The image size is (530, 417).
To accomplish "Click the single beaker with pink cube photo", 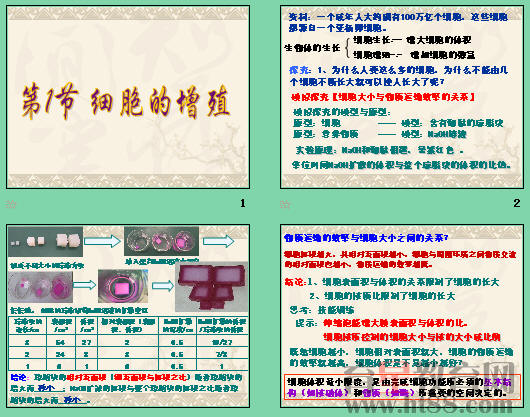I will (123, 286).
